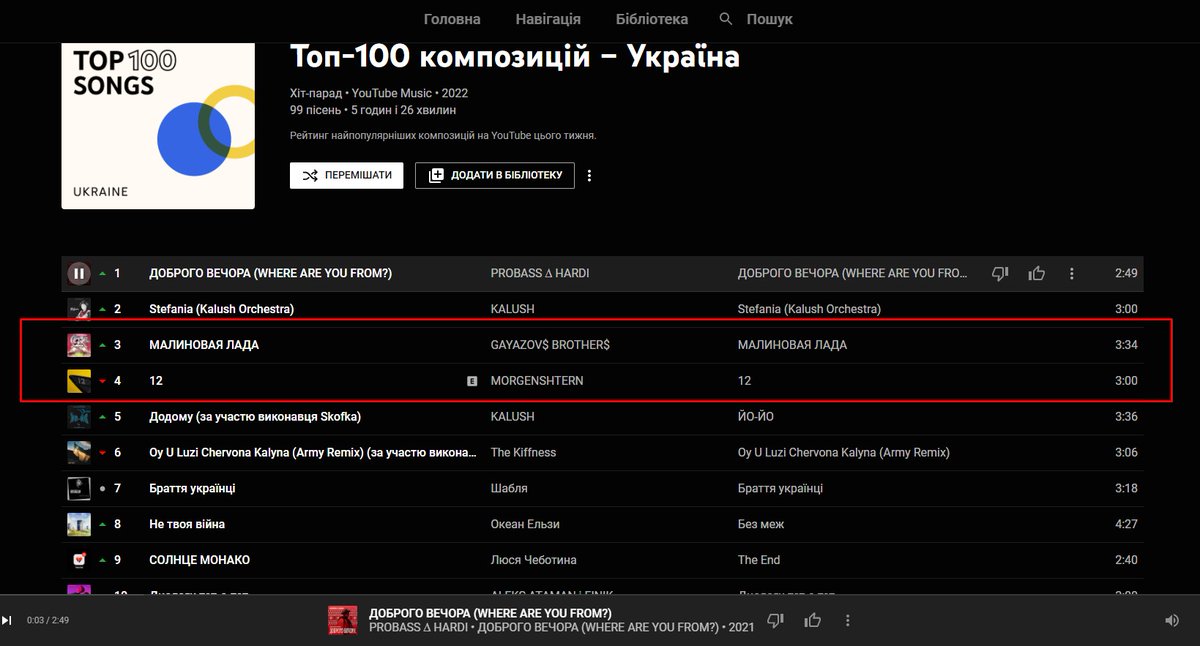Select song title Stefania (Kalush Orchestra)
The height and width of the screenshot is (646, 1200).
(x=221, y=309)
